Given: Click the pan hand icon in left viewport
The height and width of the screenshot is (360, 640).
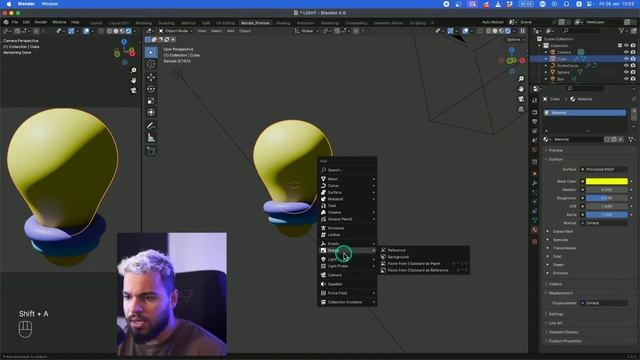Looking at the screenshot, I should point(133,80).
